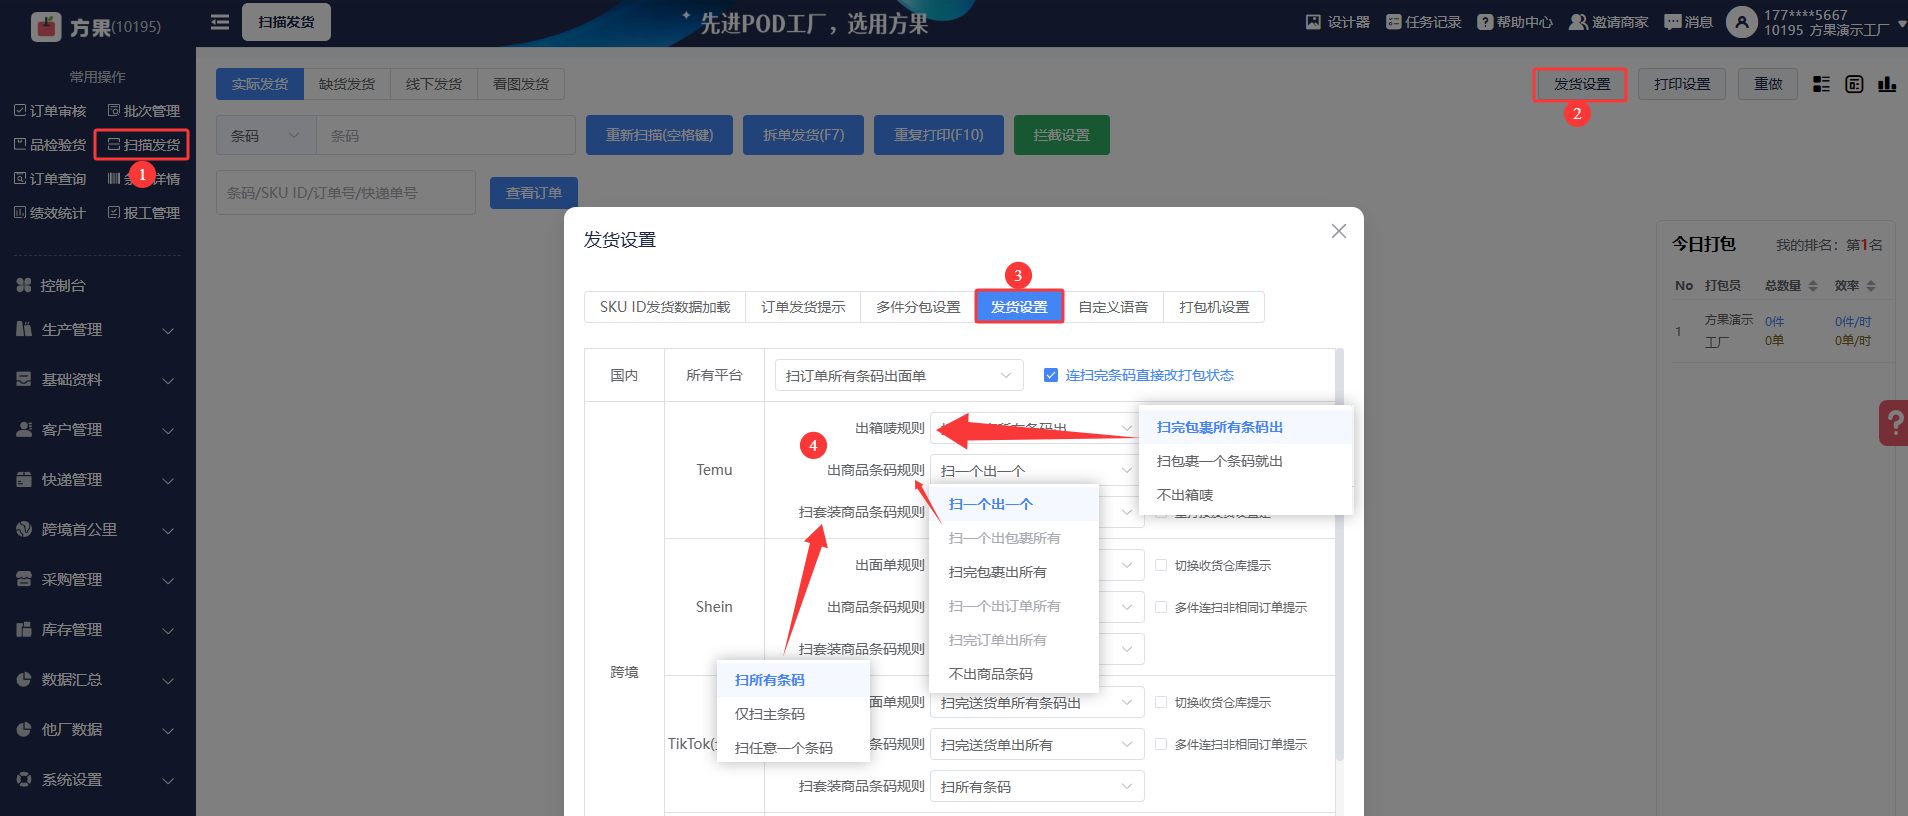Viewport: 1908px width, 816px height.
Task: Switch to the 自定义语音 tab
Action: point(1113,307)
